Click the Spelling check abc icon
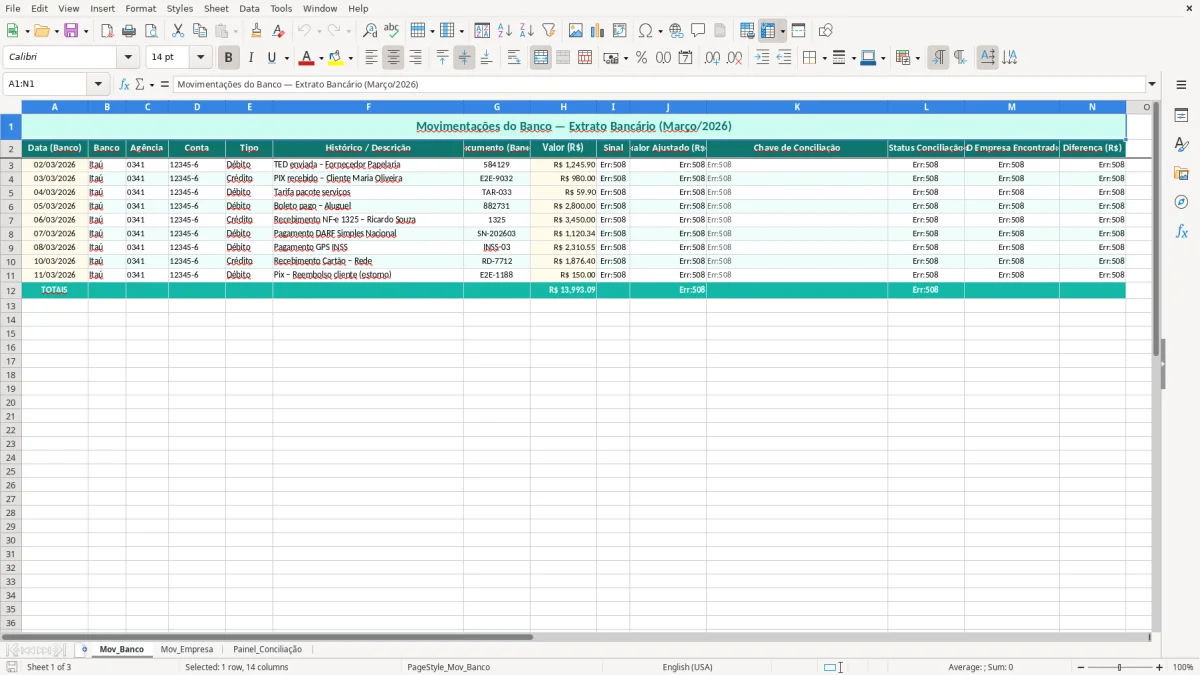Viewport: 1200px width, 675px height. coord(391,31)
